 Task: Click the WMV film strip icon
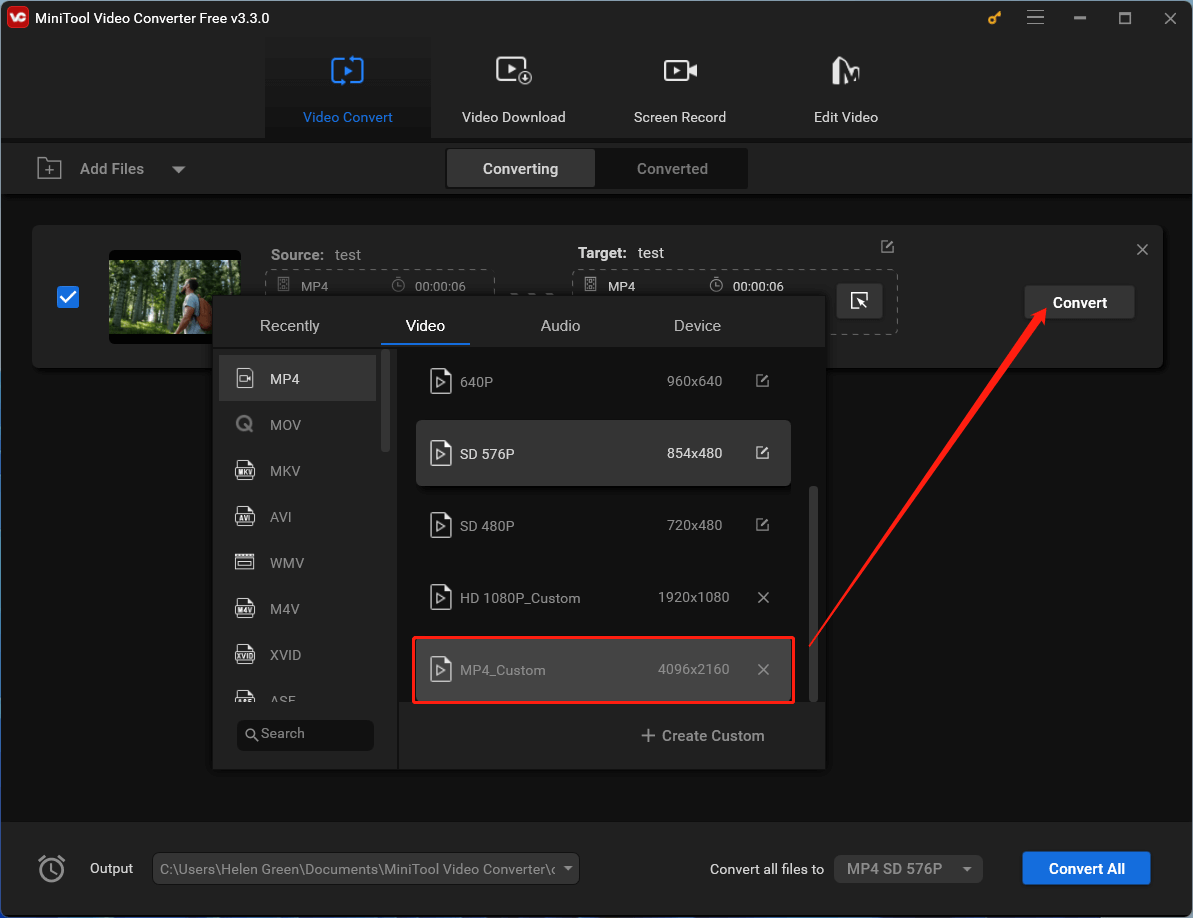244,562
